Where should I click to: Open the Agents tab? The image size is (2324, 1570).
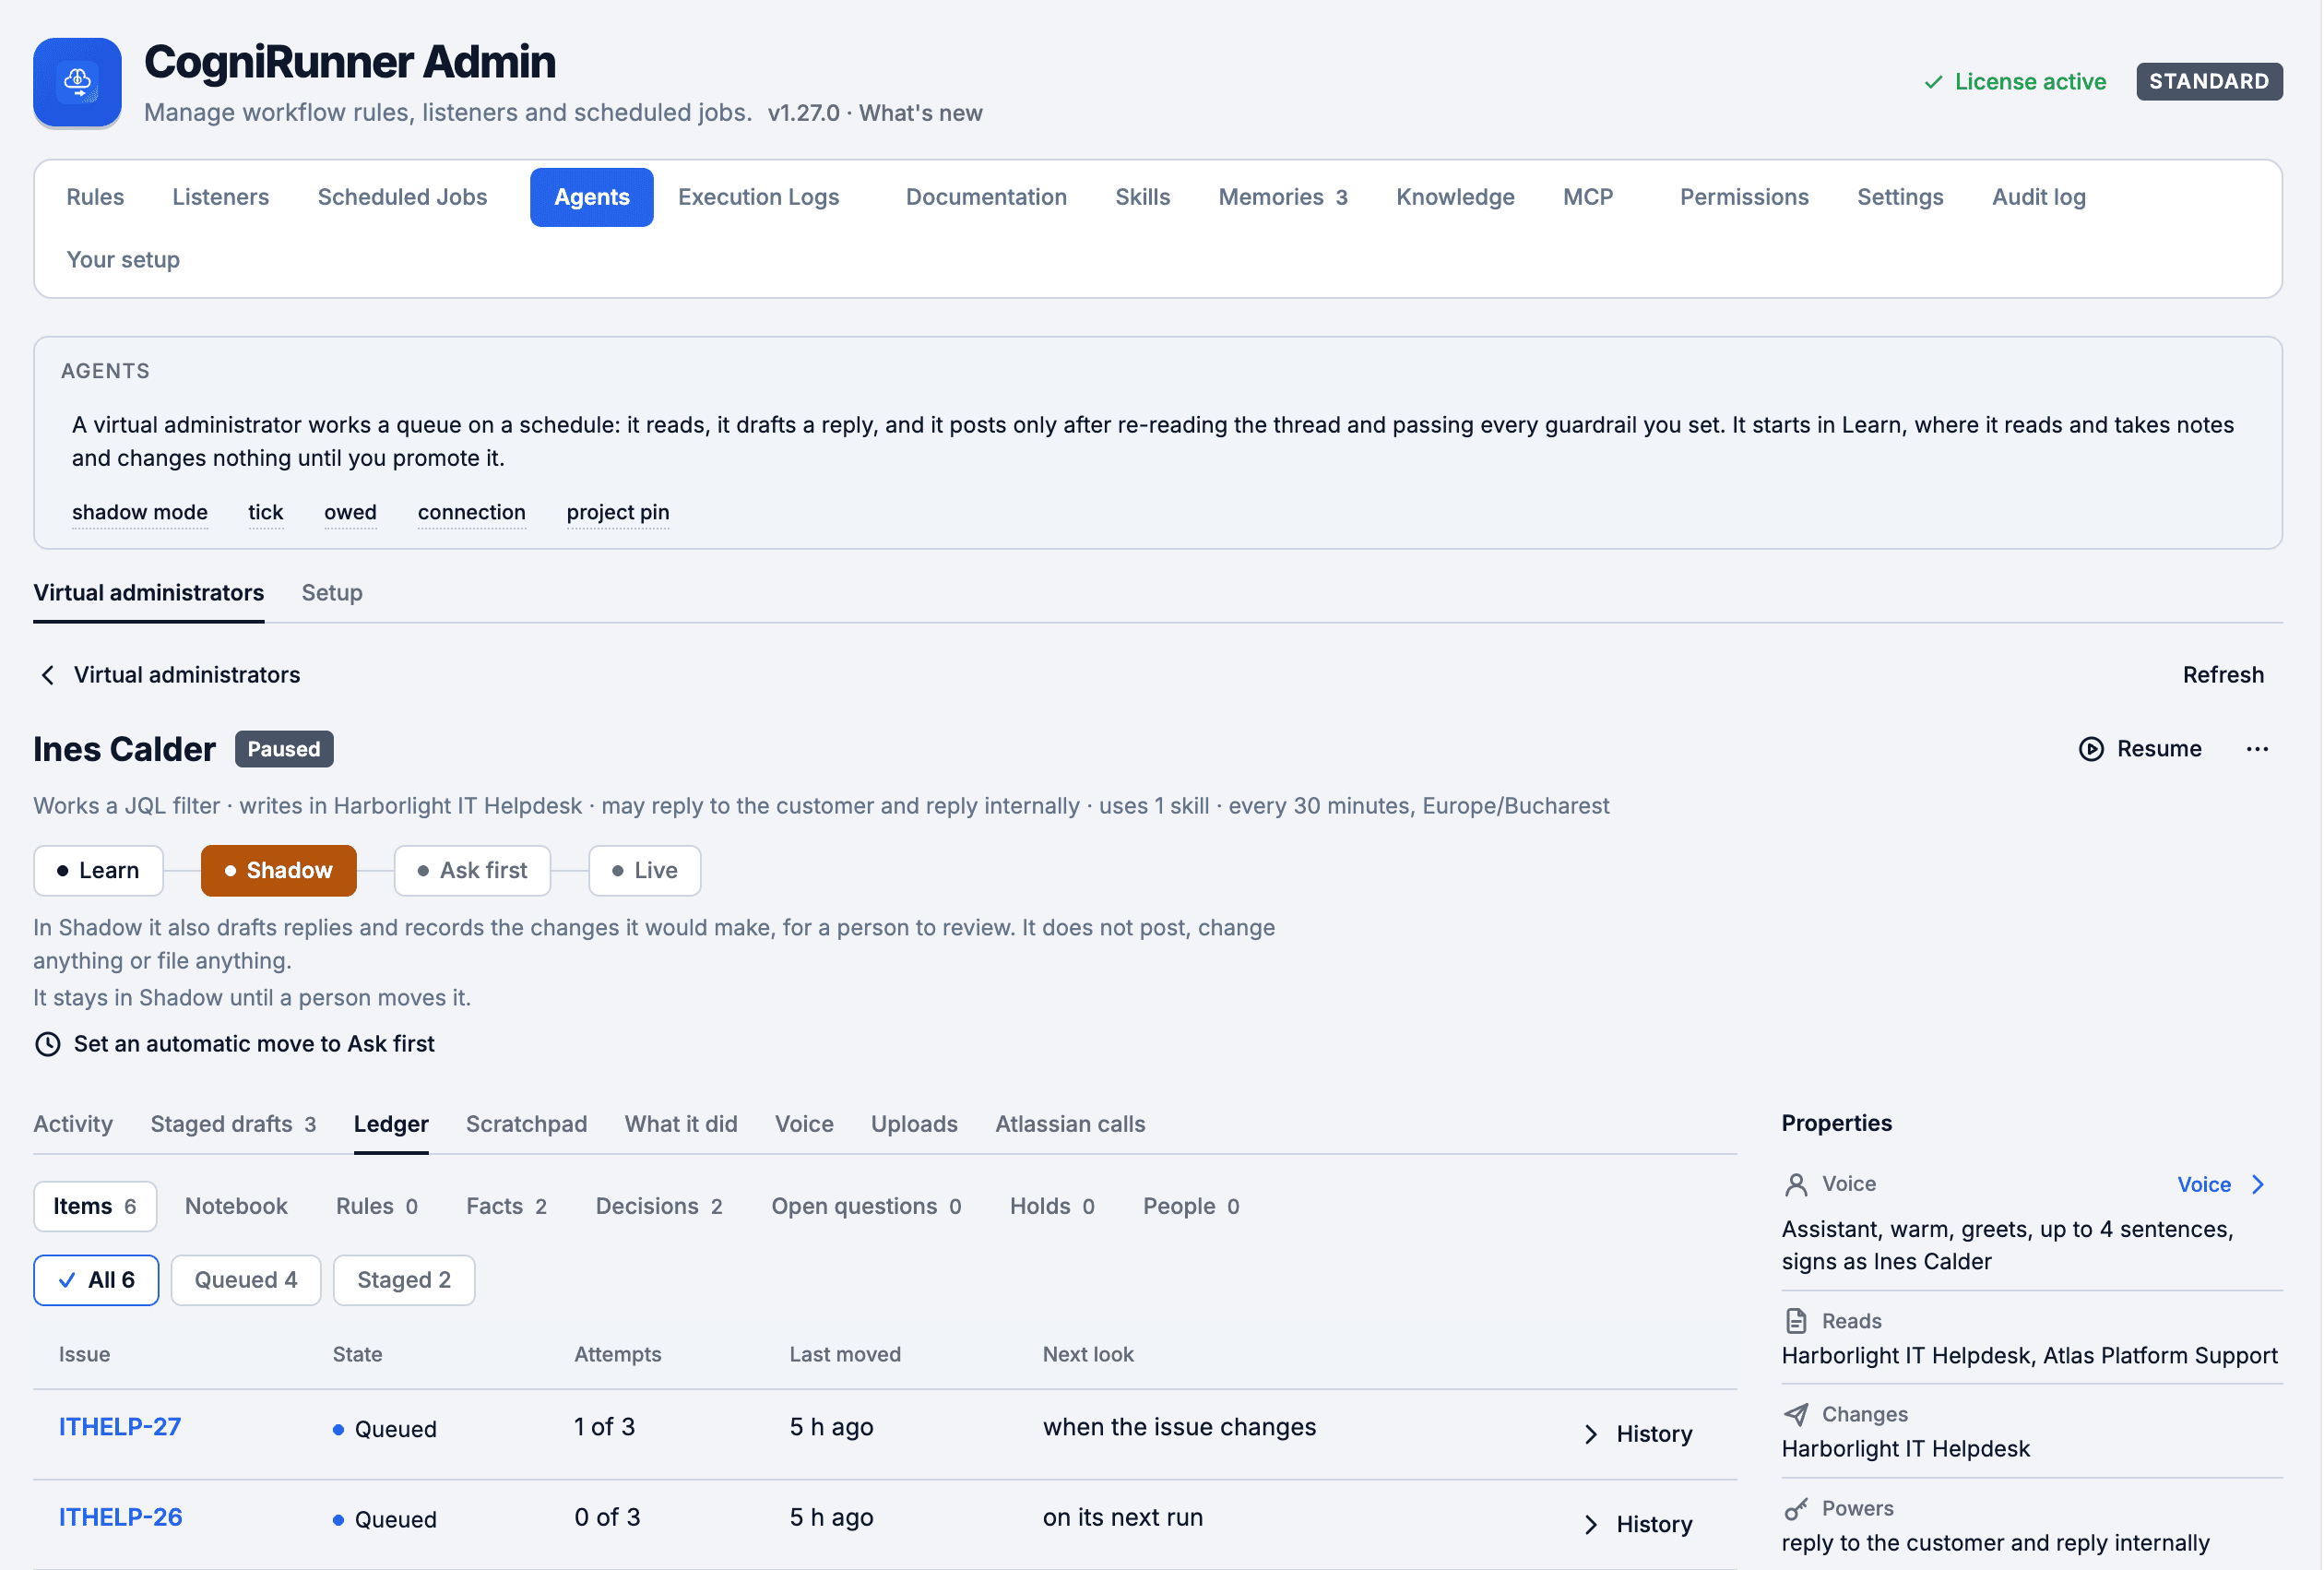(592, 198)
